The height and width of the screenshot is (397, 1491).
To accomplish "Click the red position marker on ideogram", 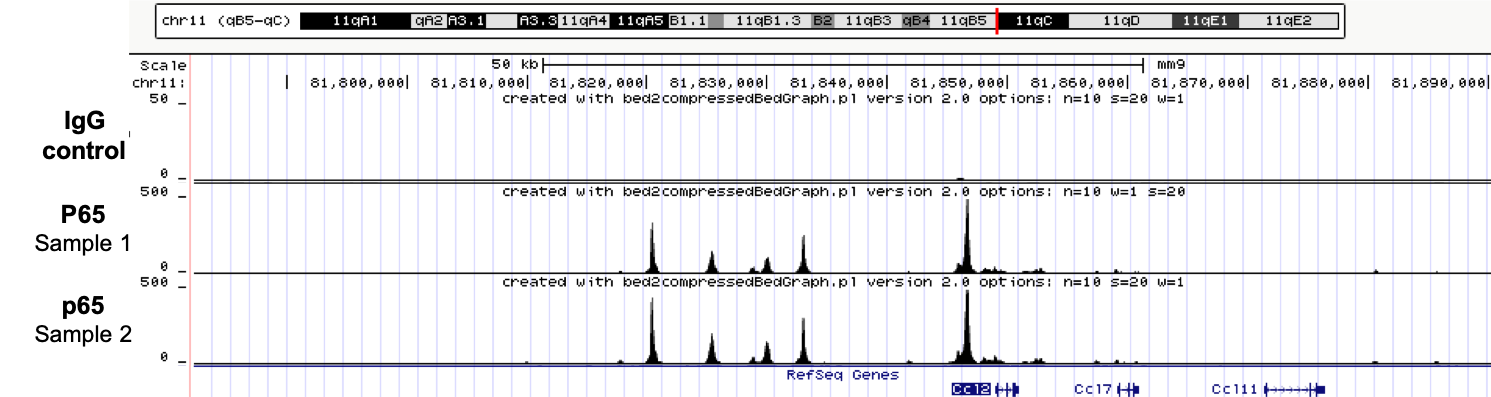I will [997, 20].
